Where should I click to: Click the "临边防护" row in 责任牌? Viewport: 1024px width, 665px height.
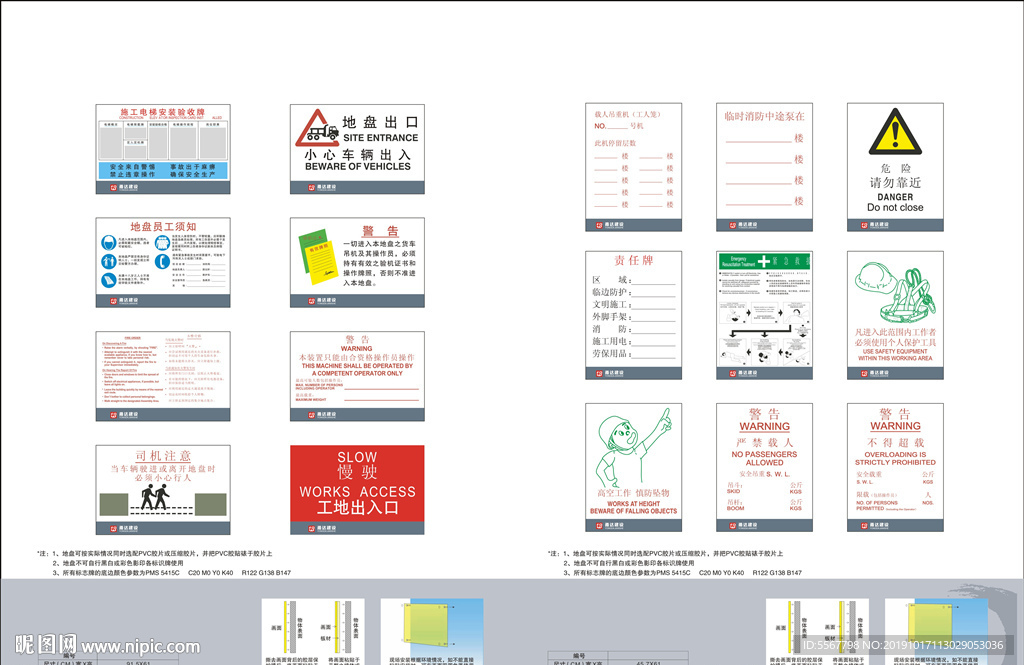[x=633, y=292]
